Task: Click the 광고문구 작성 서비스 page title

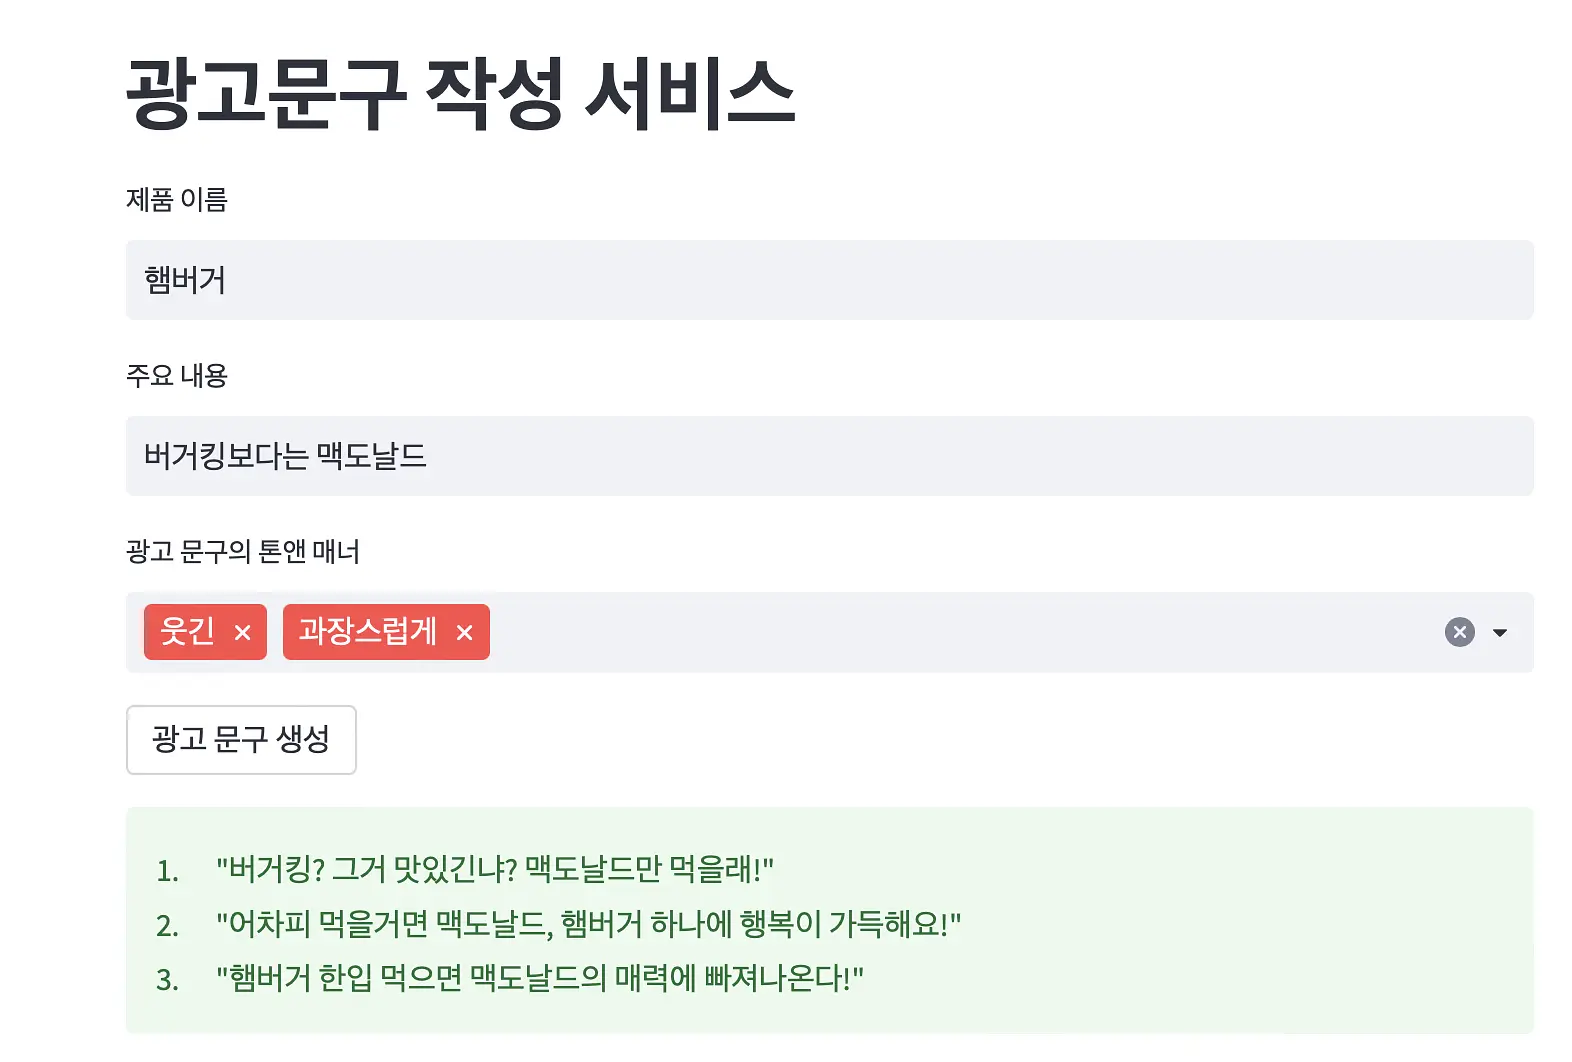Action: point(460,94)
